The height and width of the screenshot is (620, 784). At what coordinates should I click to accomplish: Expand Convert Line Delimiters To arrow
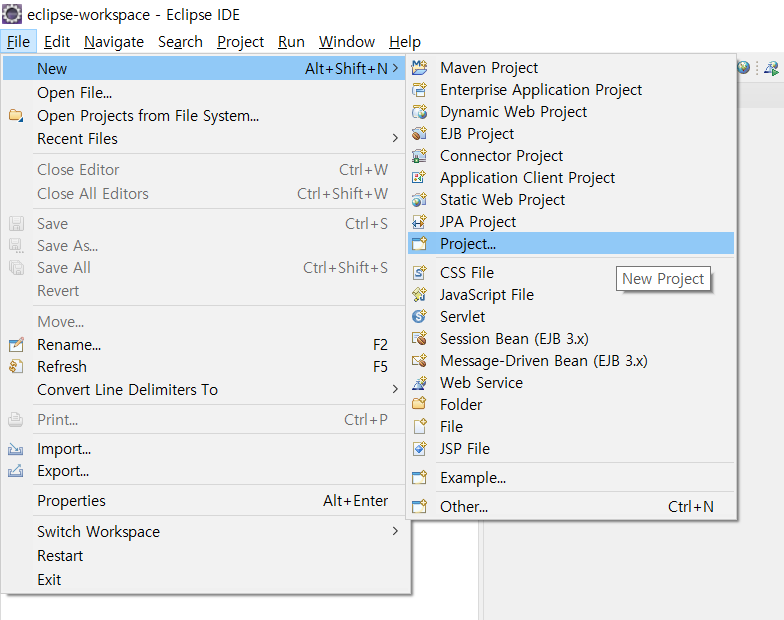[x=396, y=389]
